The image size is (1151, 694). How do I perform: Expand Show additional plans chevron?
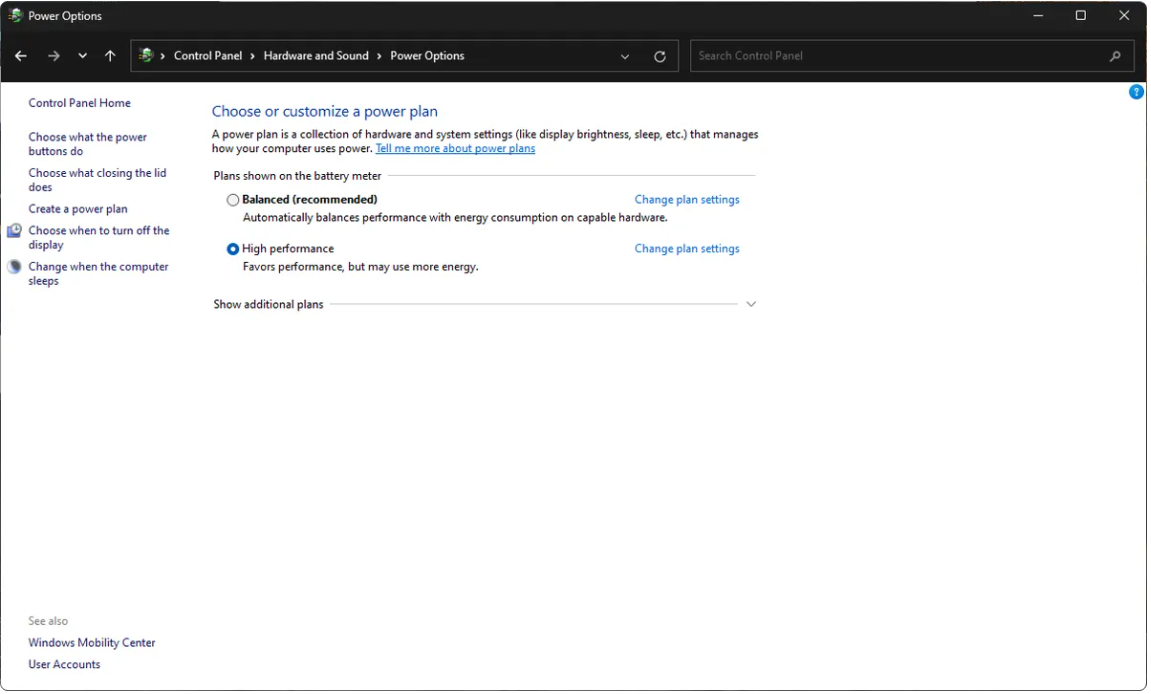coord(752,304)
